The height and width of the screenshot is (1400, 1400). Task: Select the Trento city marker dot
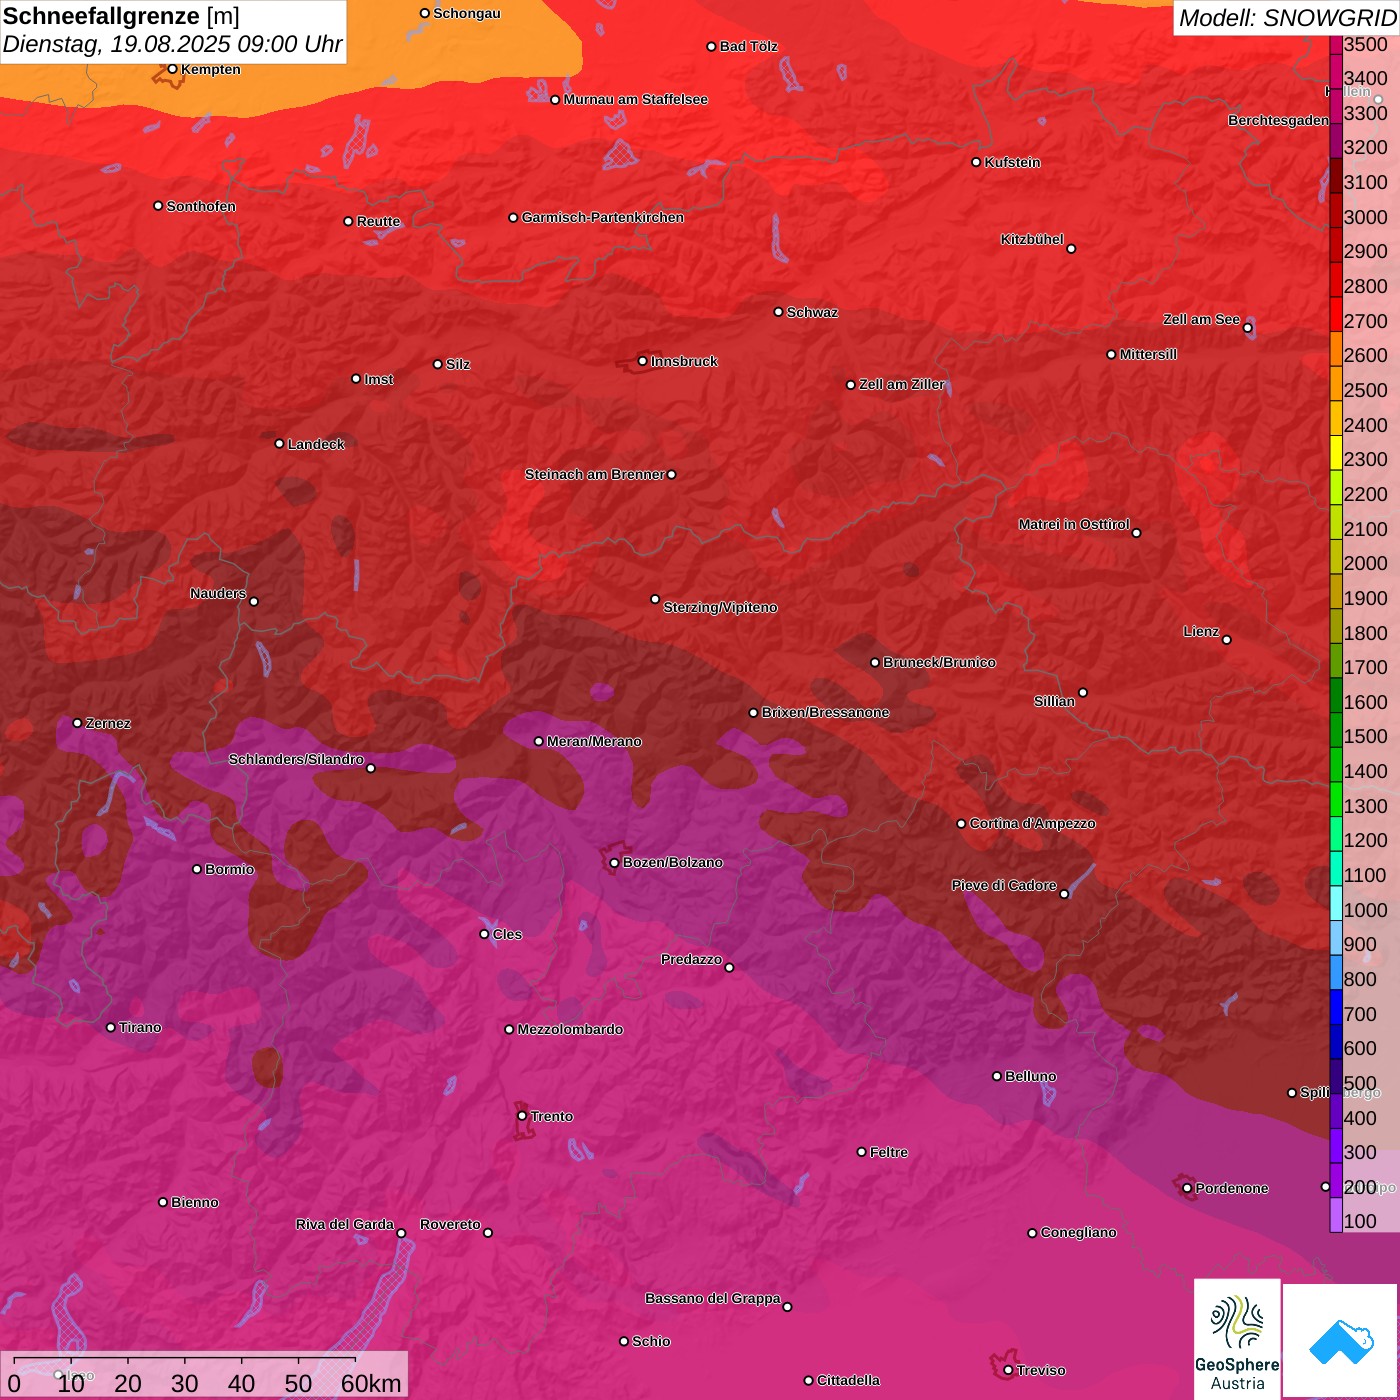(x=522, y=1116)
